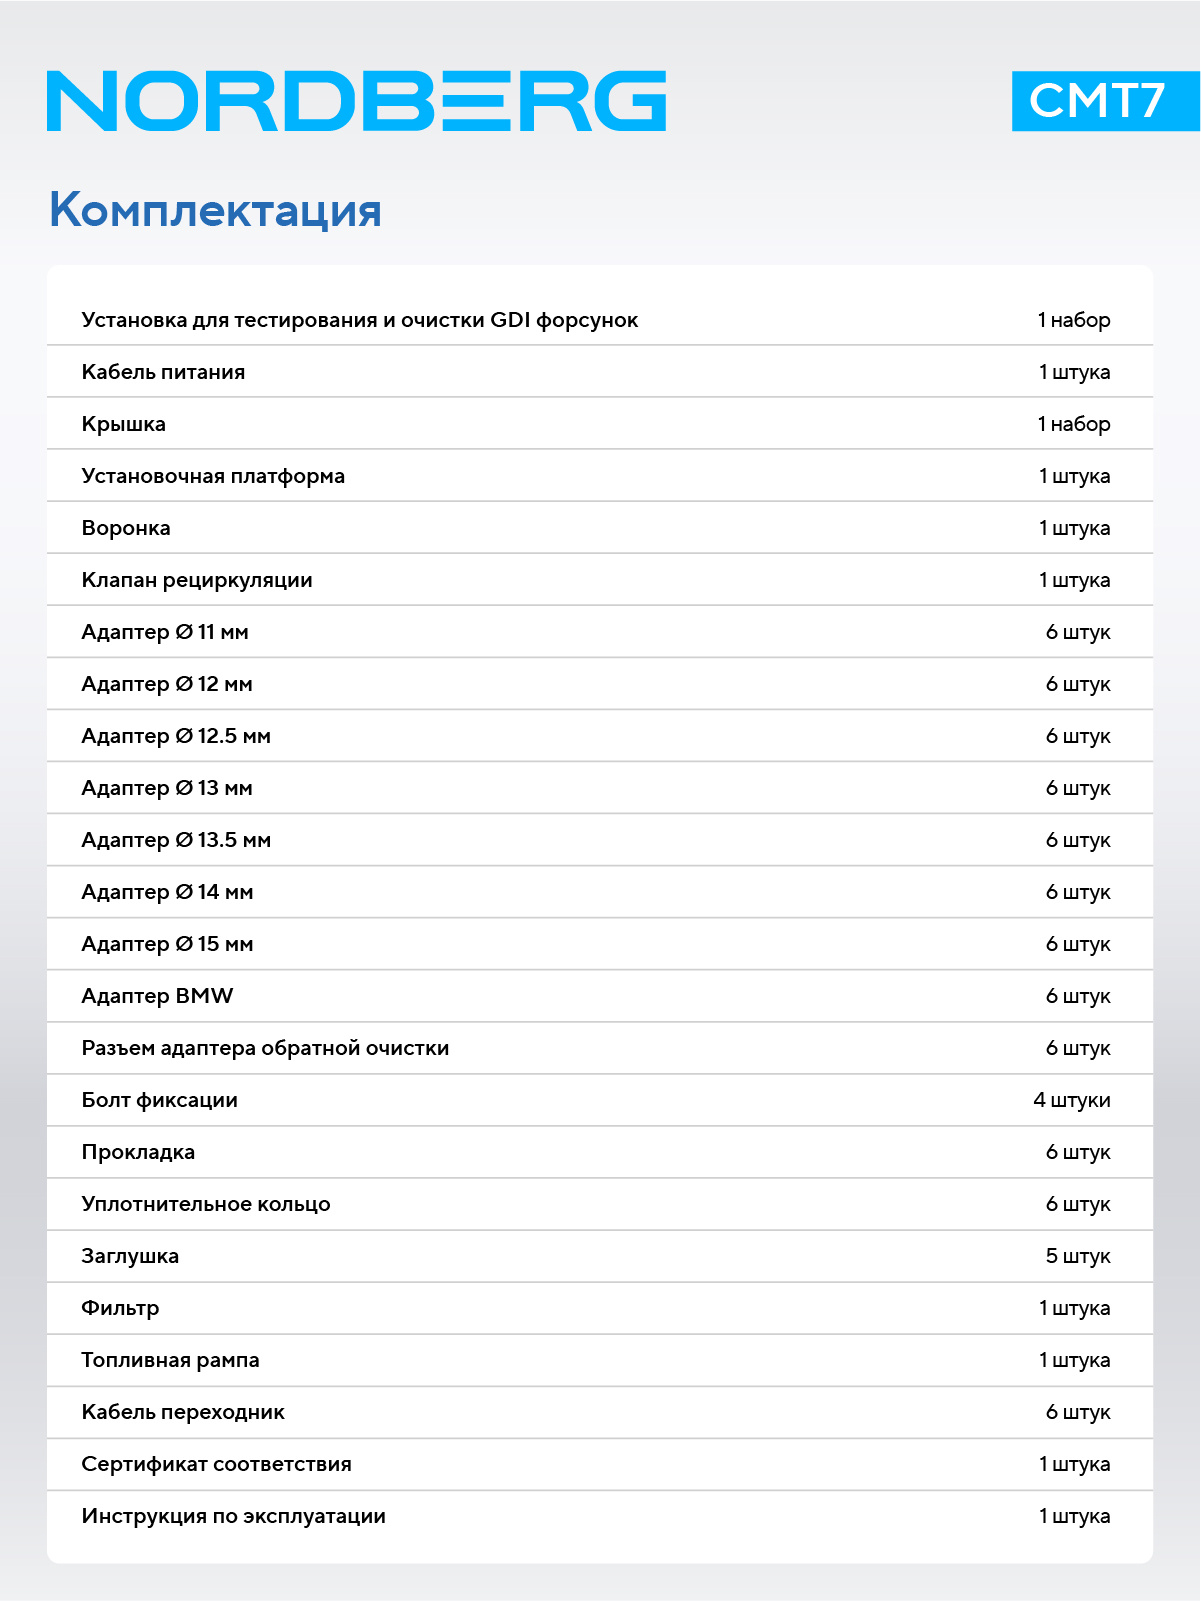Select the Крышка row label

tap(124, 424)
